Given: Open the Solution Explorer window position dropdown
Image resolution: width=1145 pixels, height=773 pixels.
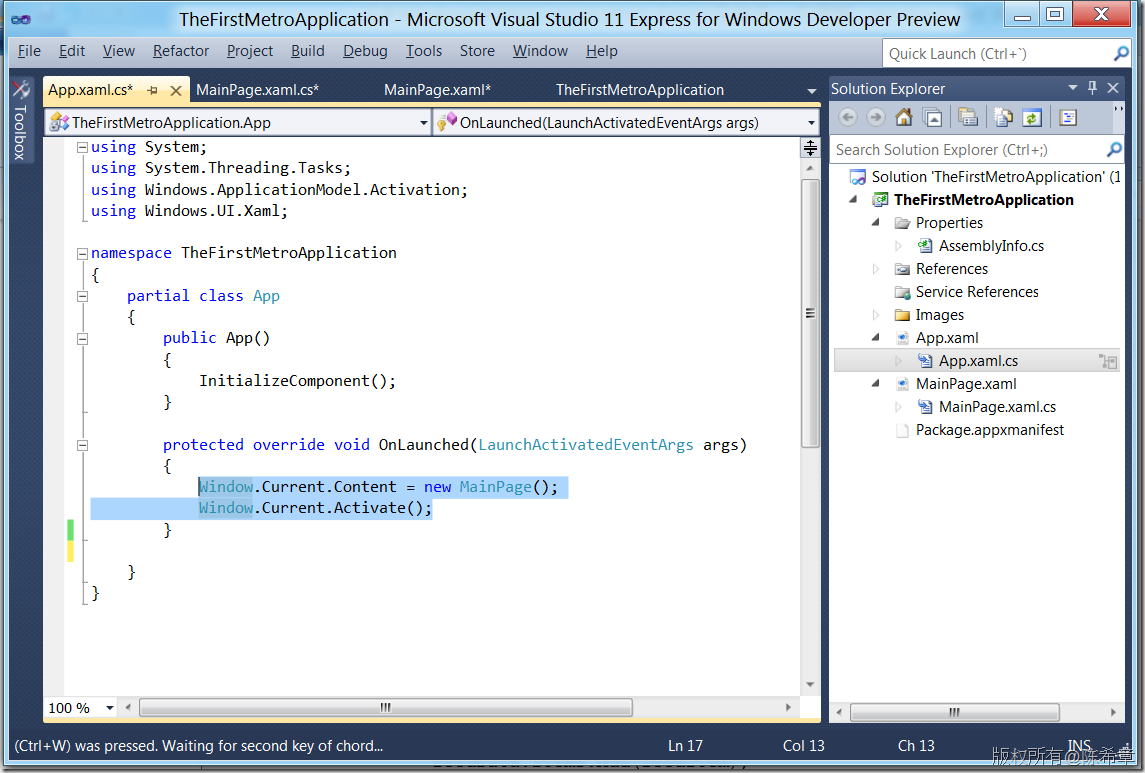Looking at the screenshot, I should click(x=1073, y=88).
